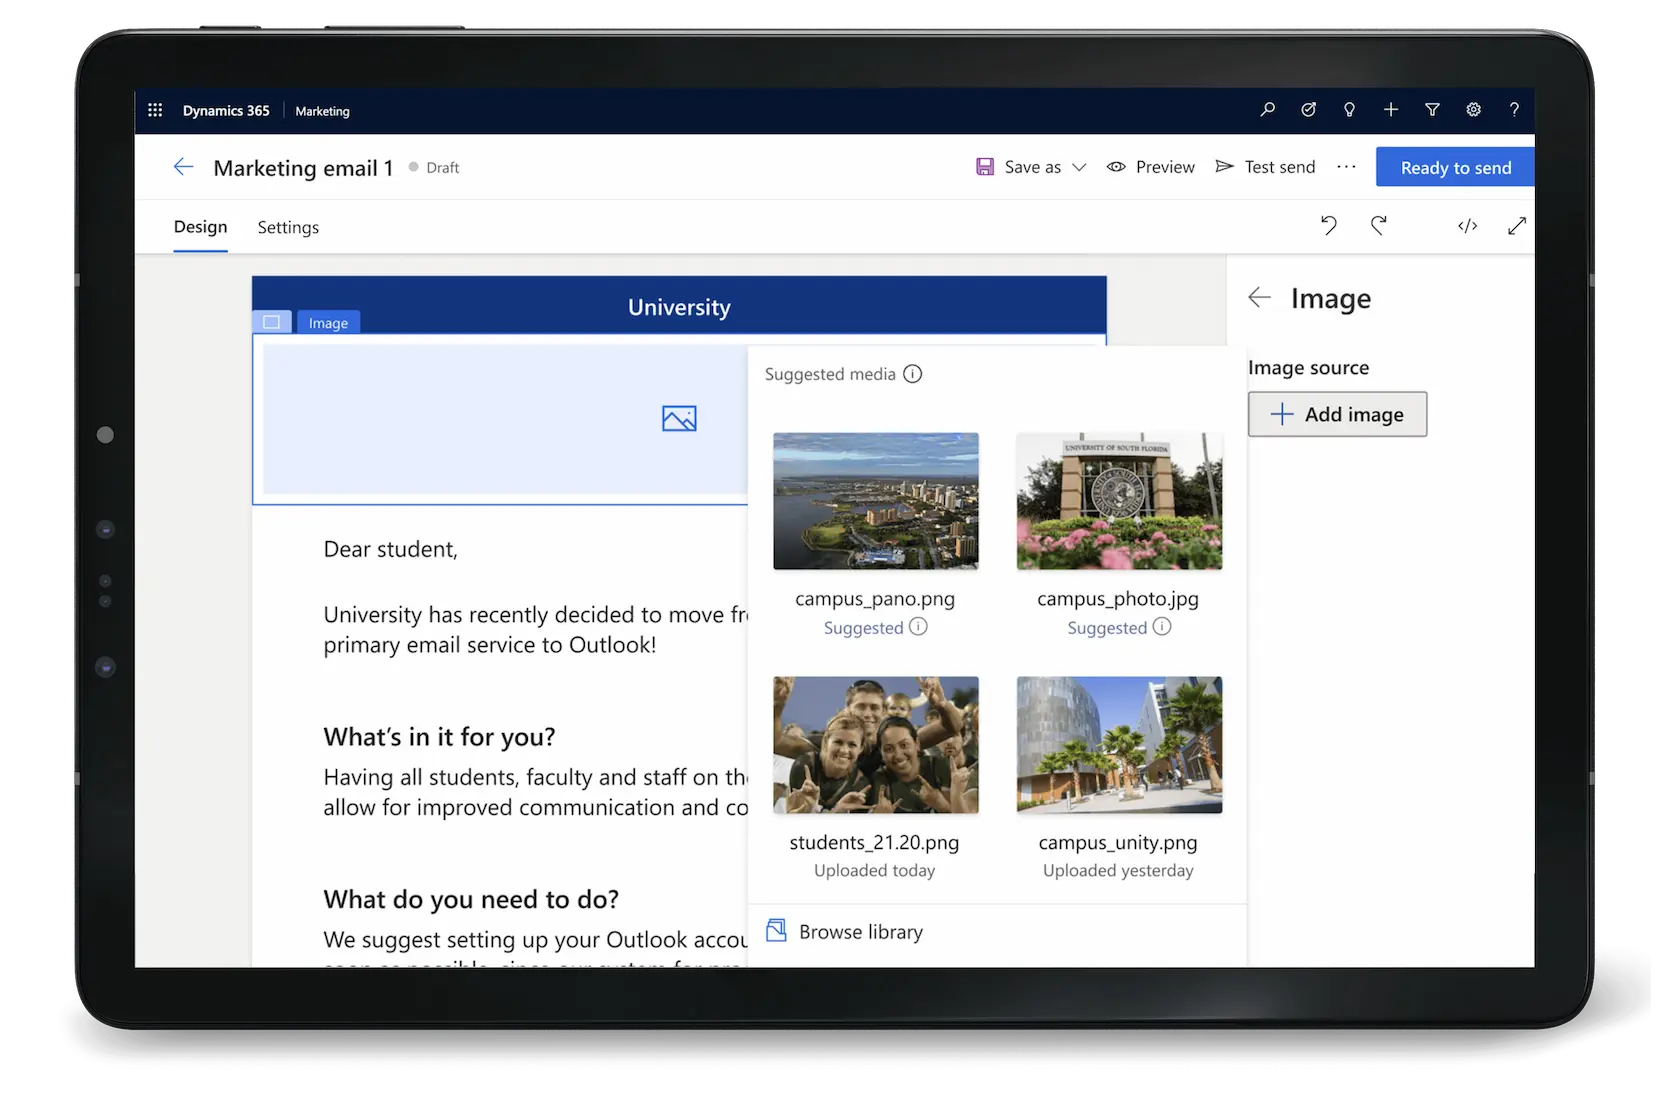Select the campus_pano.png thumbnail
The image size is (1680, 1100).
[x=876, y=501]
